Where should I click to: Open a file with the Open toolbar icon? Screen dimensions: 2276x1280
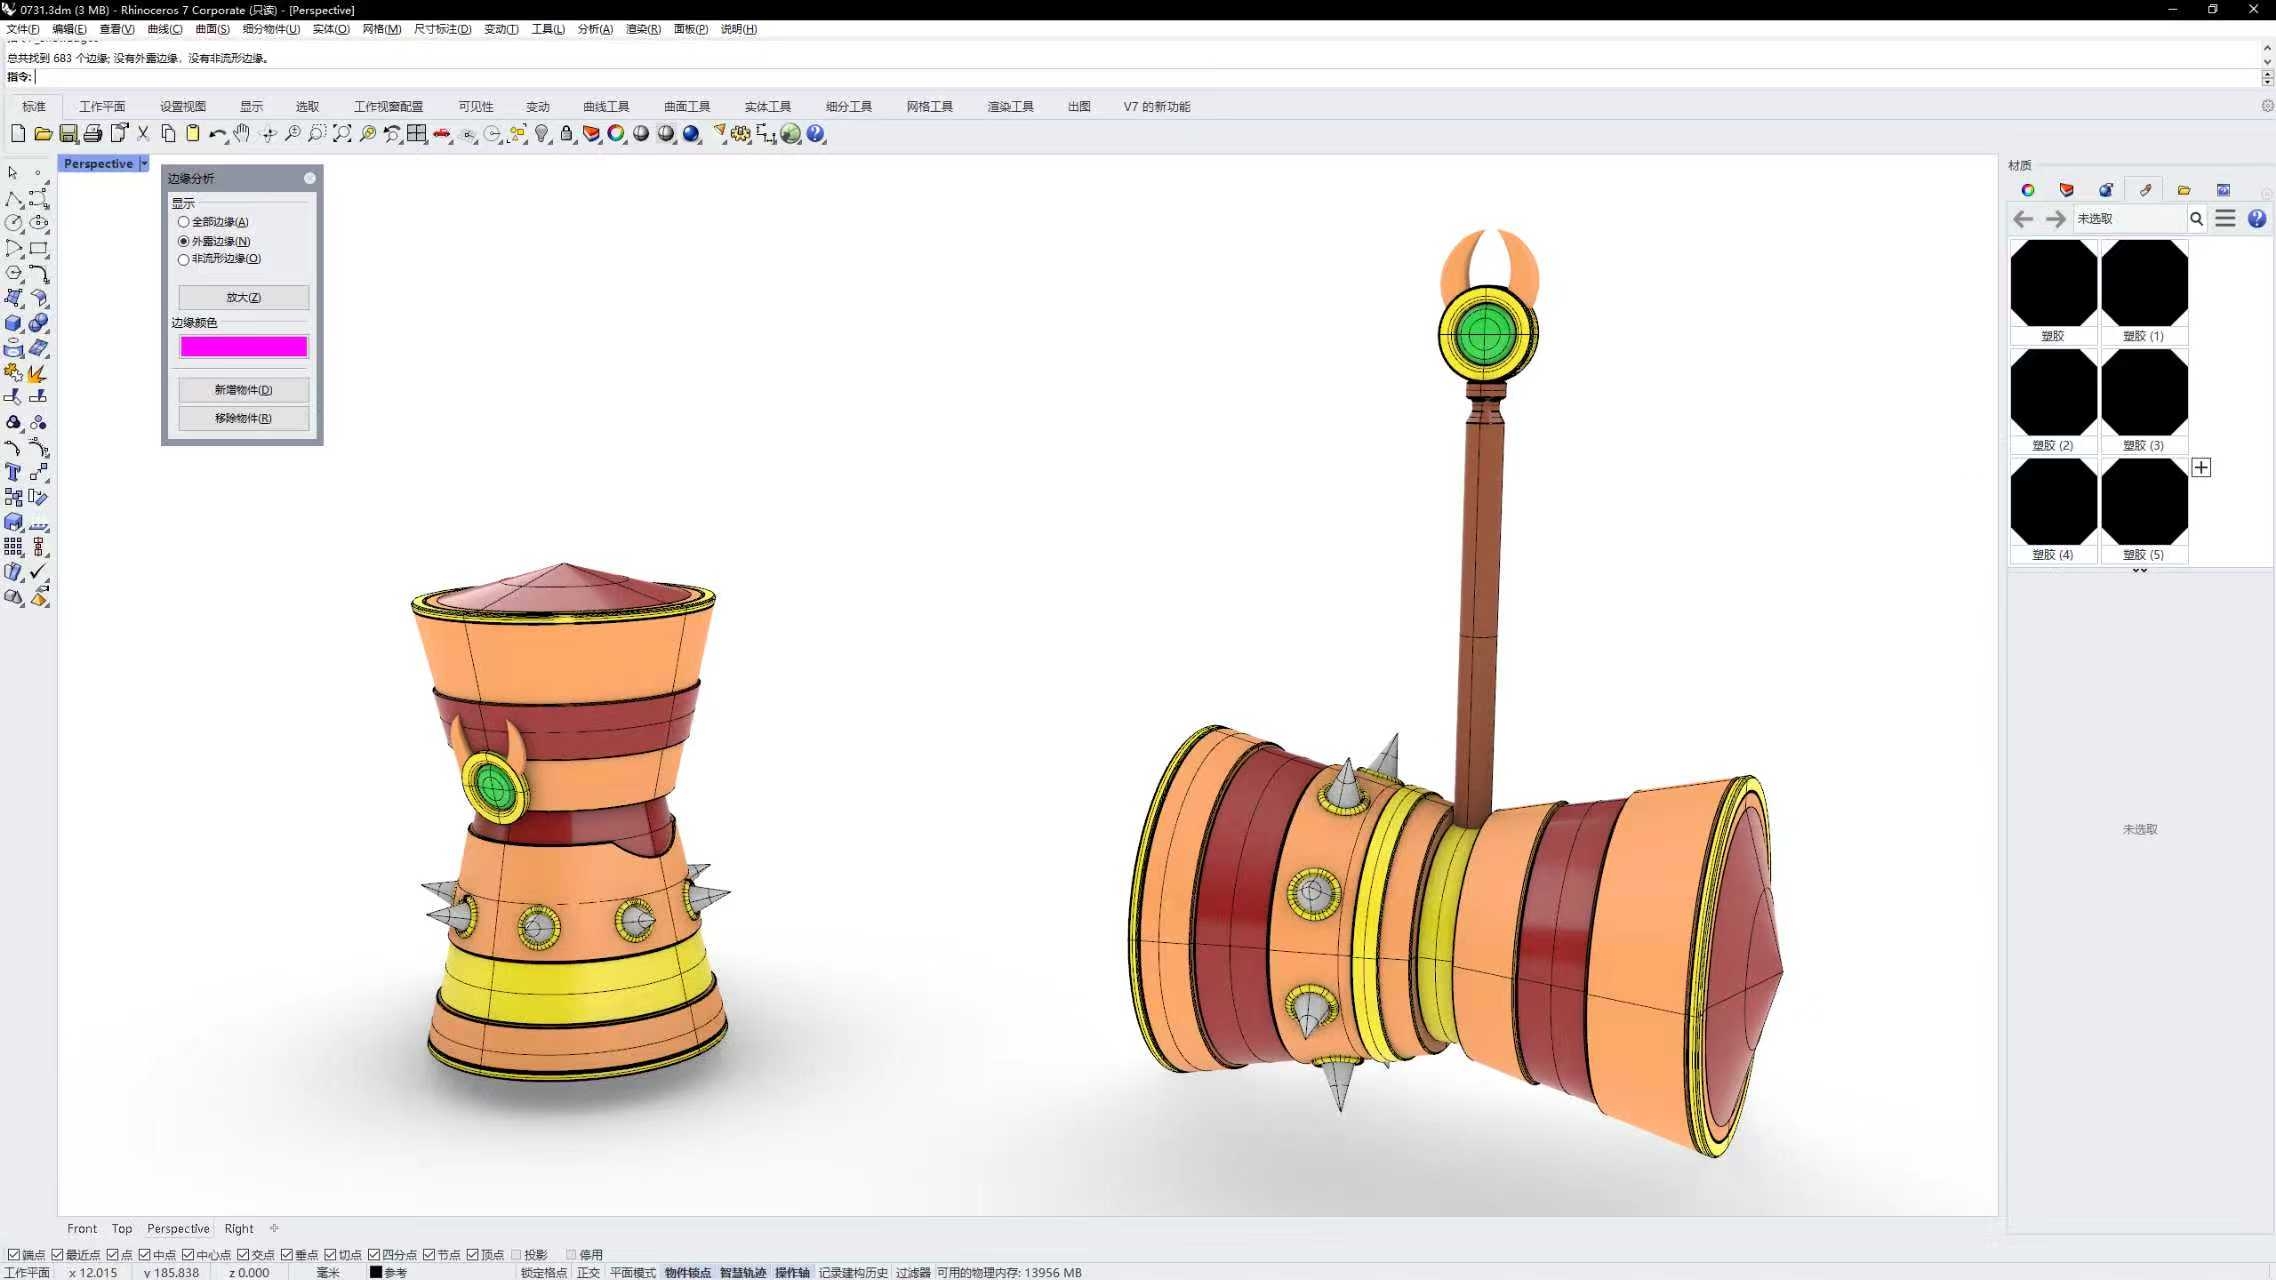point(43,133)
